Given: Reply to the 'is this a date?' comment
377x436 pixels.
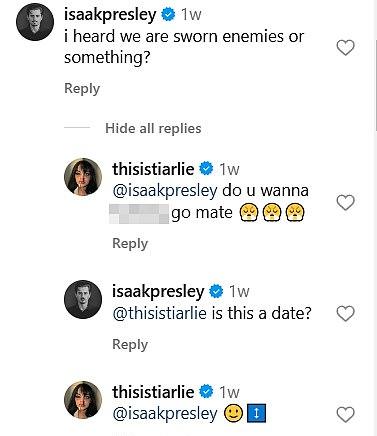Looking at the screenshot, I should point(130,344).
